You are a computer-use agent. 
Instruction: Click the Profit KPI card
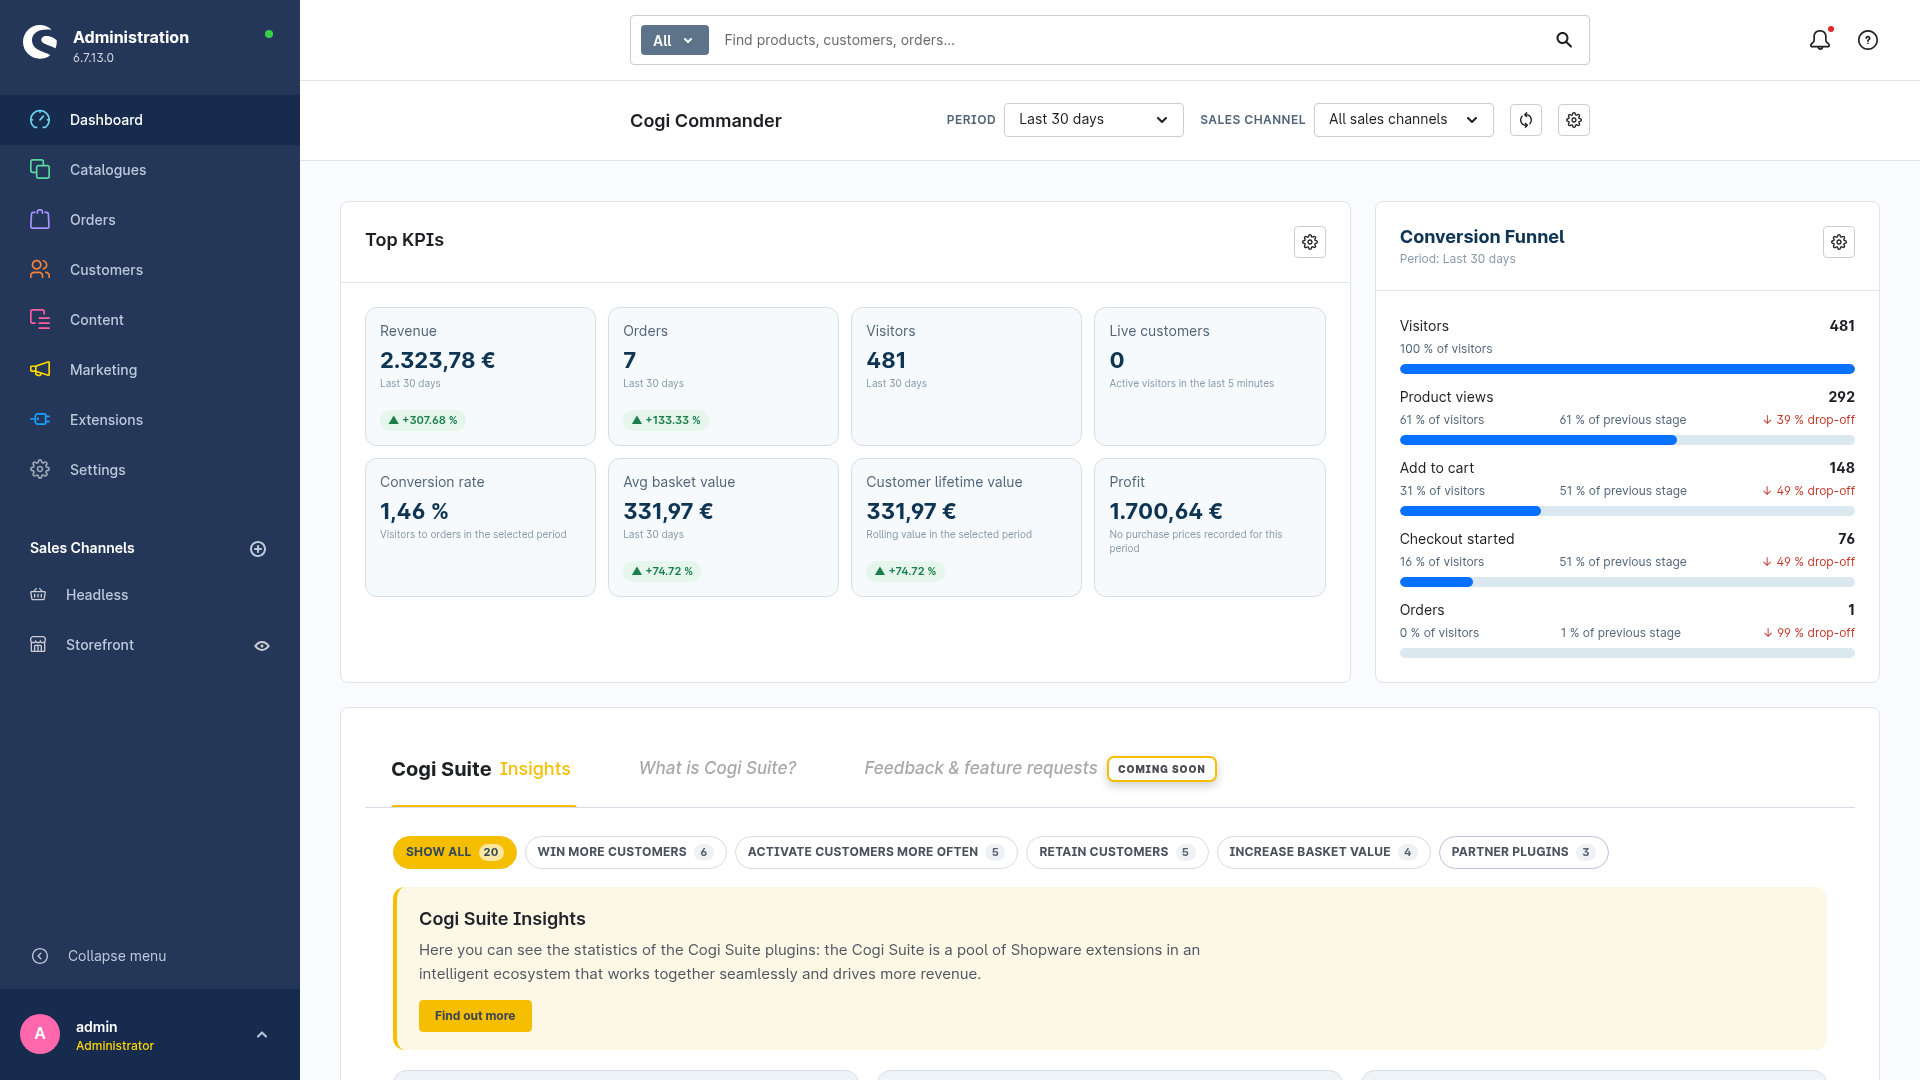point(1210,527)
